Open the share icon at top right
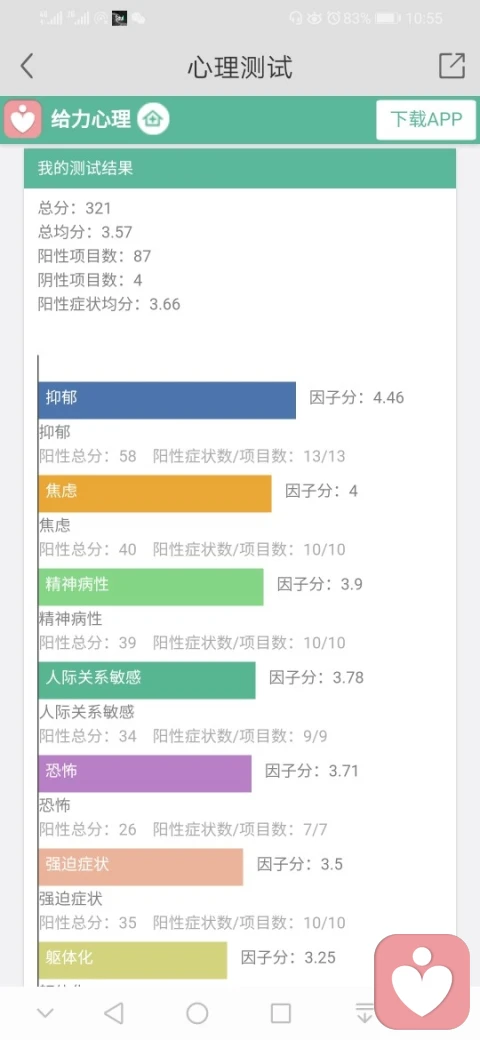Screen dimensions: 480x1040 click(452, 66)
